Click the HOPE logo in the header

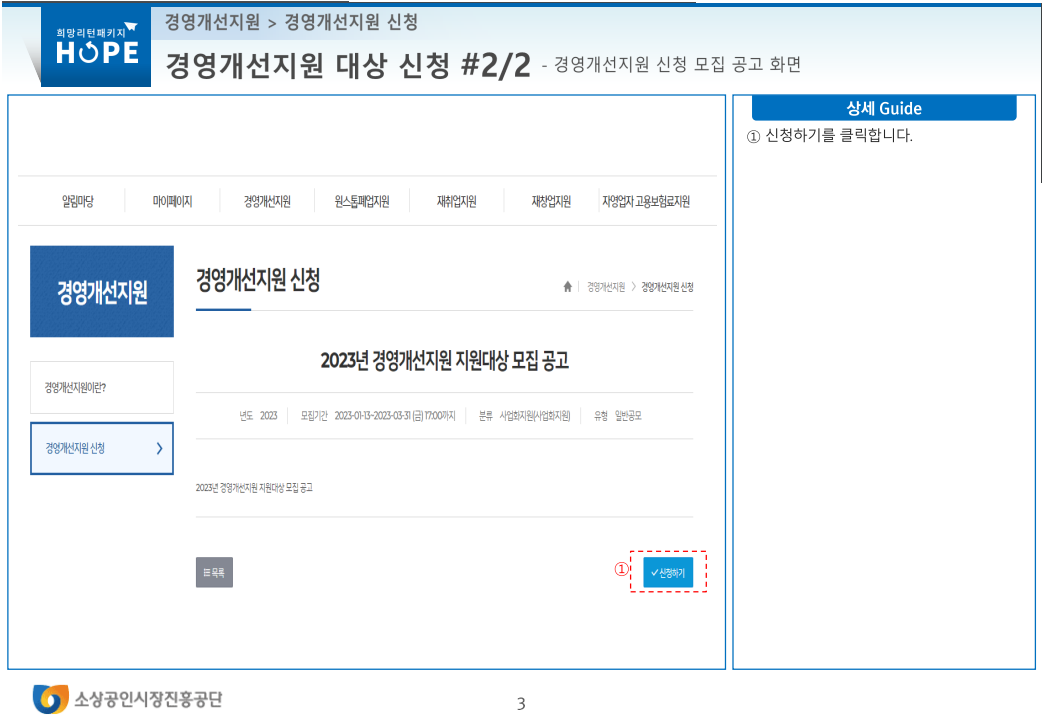coord(95,47)
